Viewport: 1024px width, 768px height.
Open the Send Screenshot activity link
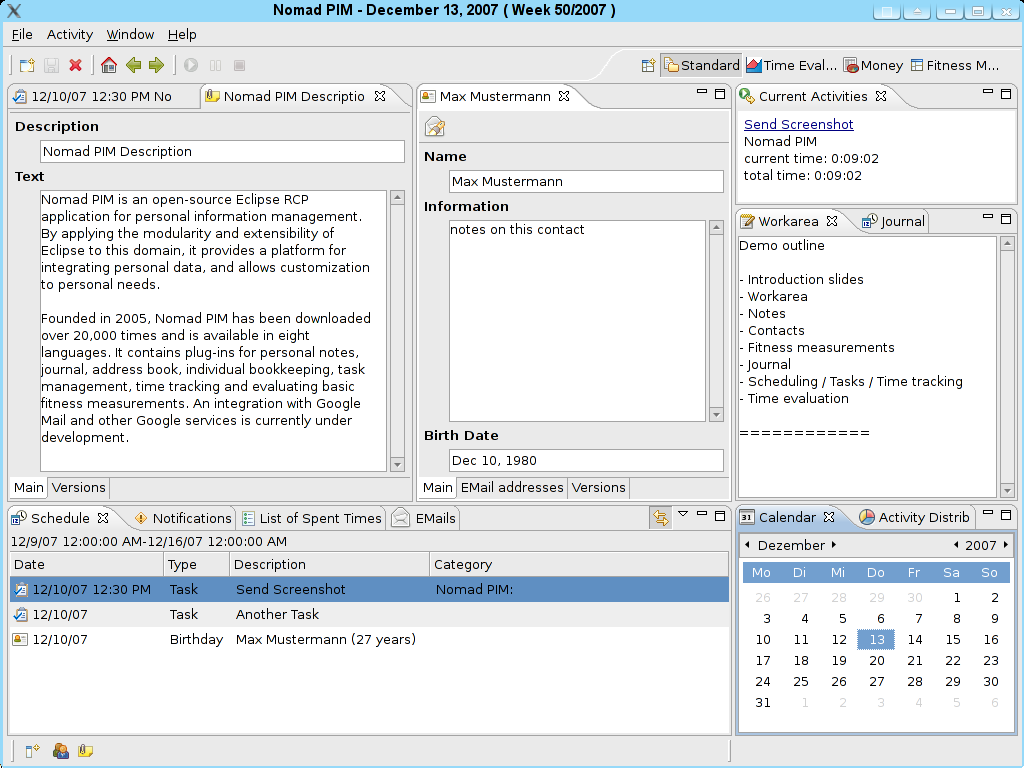coord(798,124)
